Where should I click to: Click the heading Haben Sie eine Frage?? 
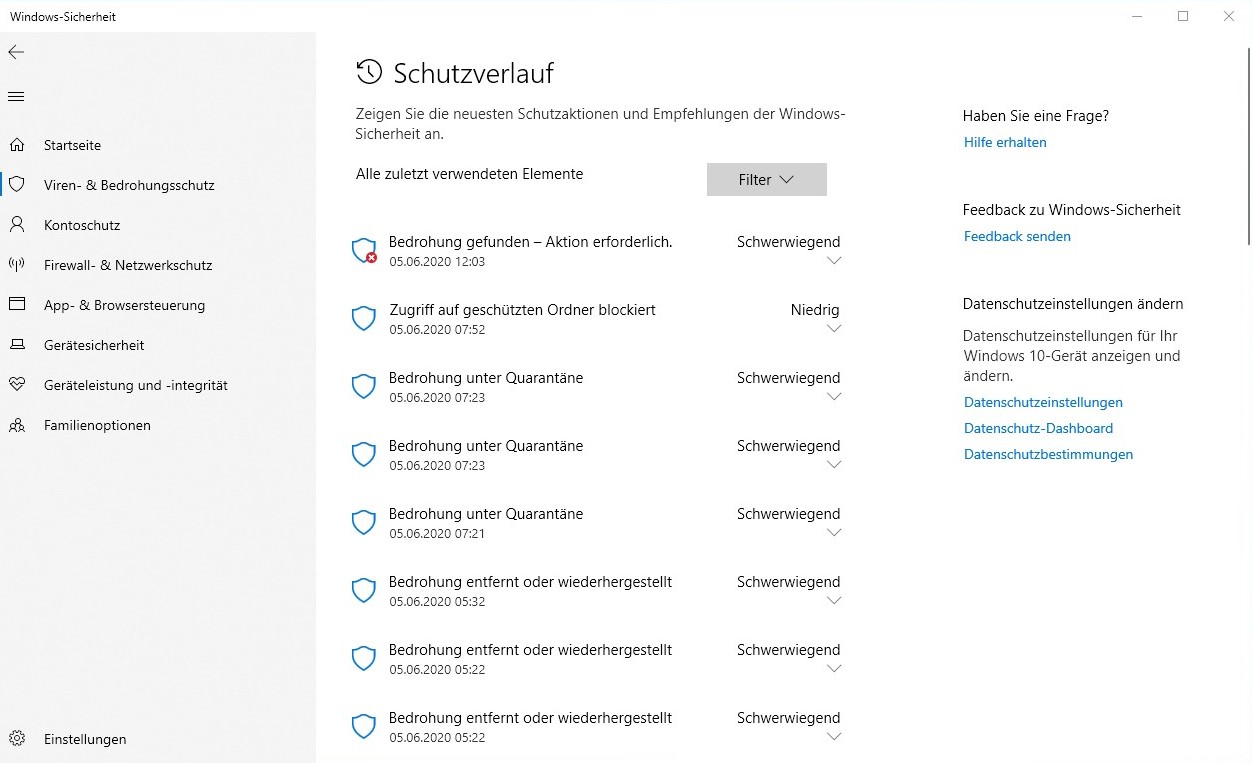click(1036, 116)
